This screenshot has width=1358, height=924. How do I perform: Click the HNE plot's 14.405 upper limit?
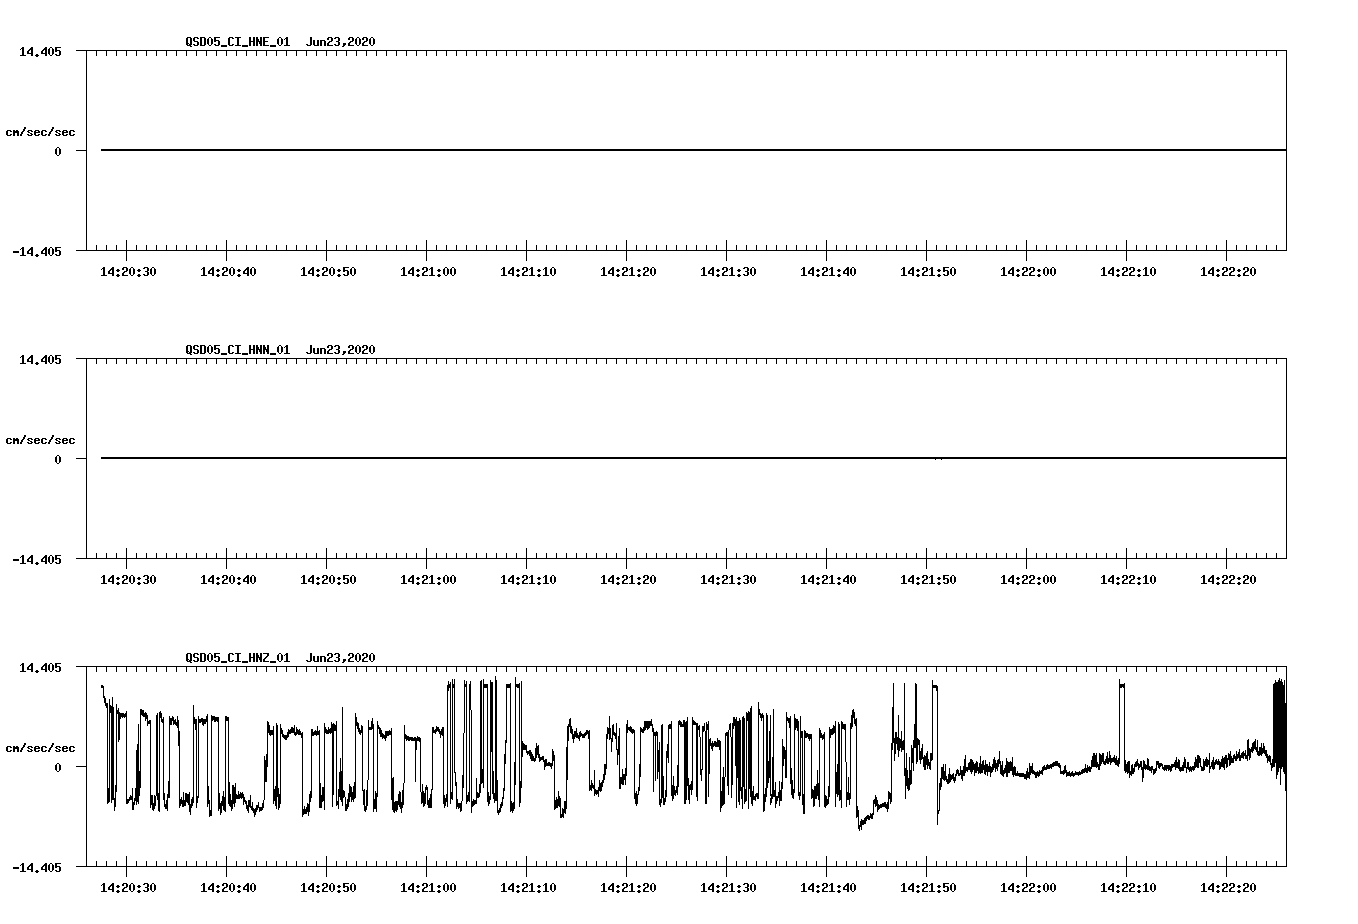click(x=40, y=52)
